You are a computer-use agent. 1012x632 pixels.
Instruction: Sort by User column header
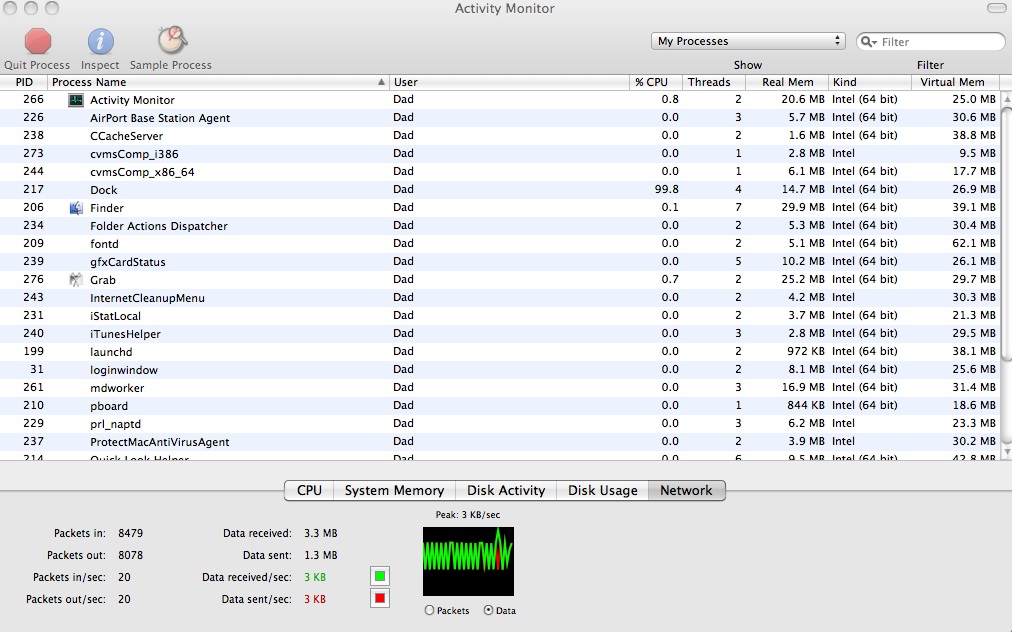509,82
